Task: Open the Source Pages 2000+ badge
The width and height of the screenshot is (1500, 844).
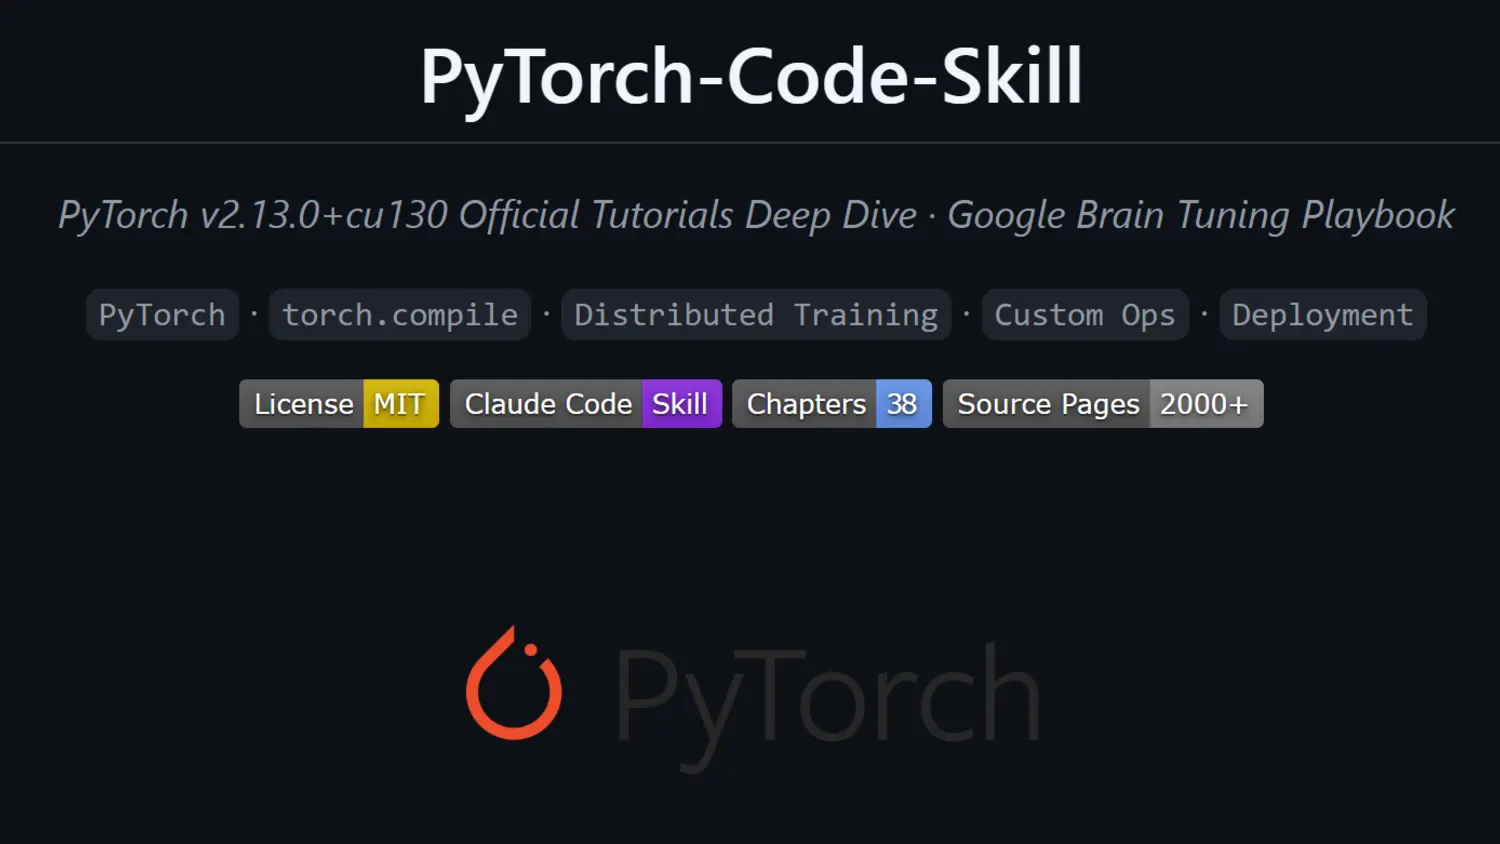Action: coord(1103,404)
